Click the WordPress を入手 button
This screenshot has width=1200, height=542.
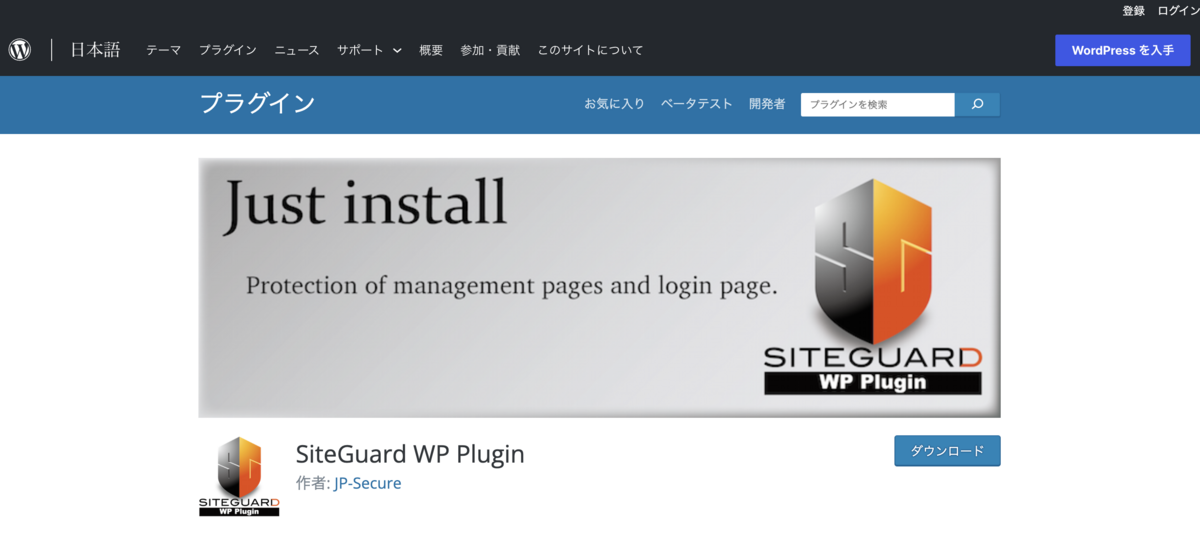pyautogui.click(x=1123, y=50)
